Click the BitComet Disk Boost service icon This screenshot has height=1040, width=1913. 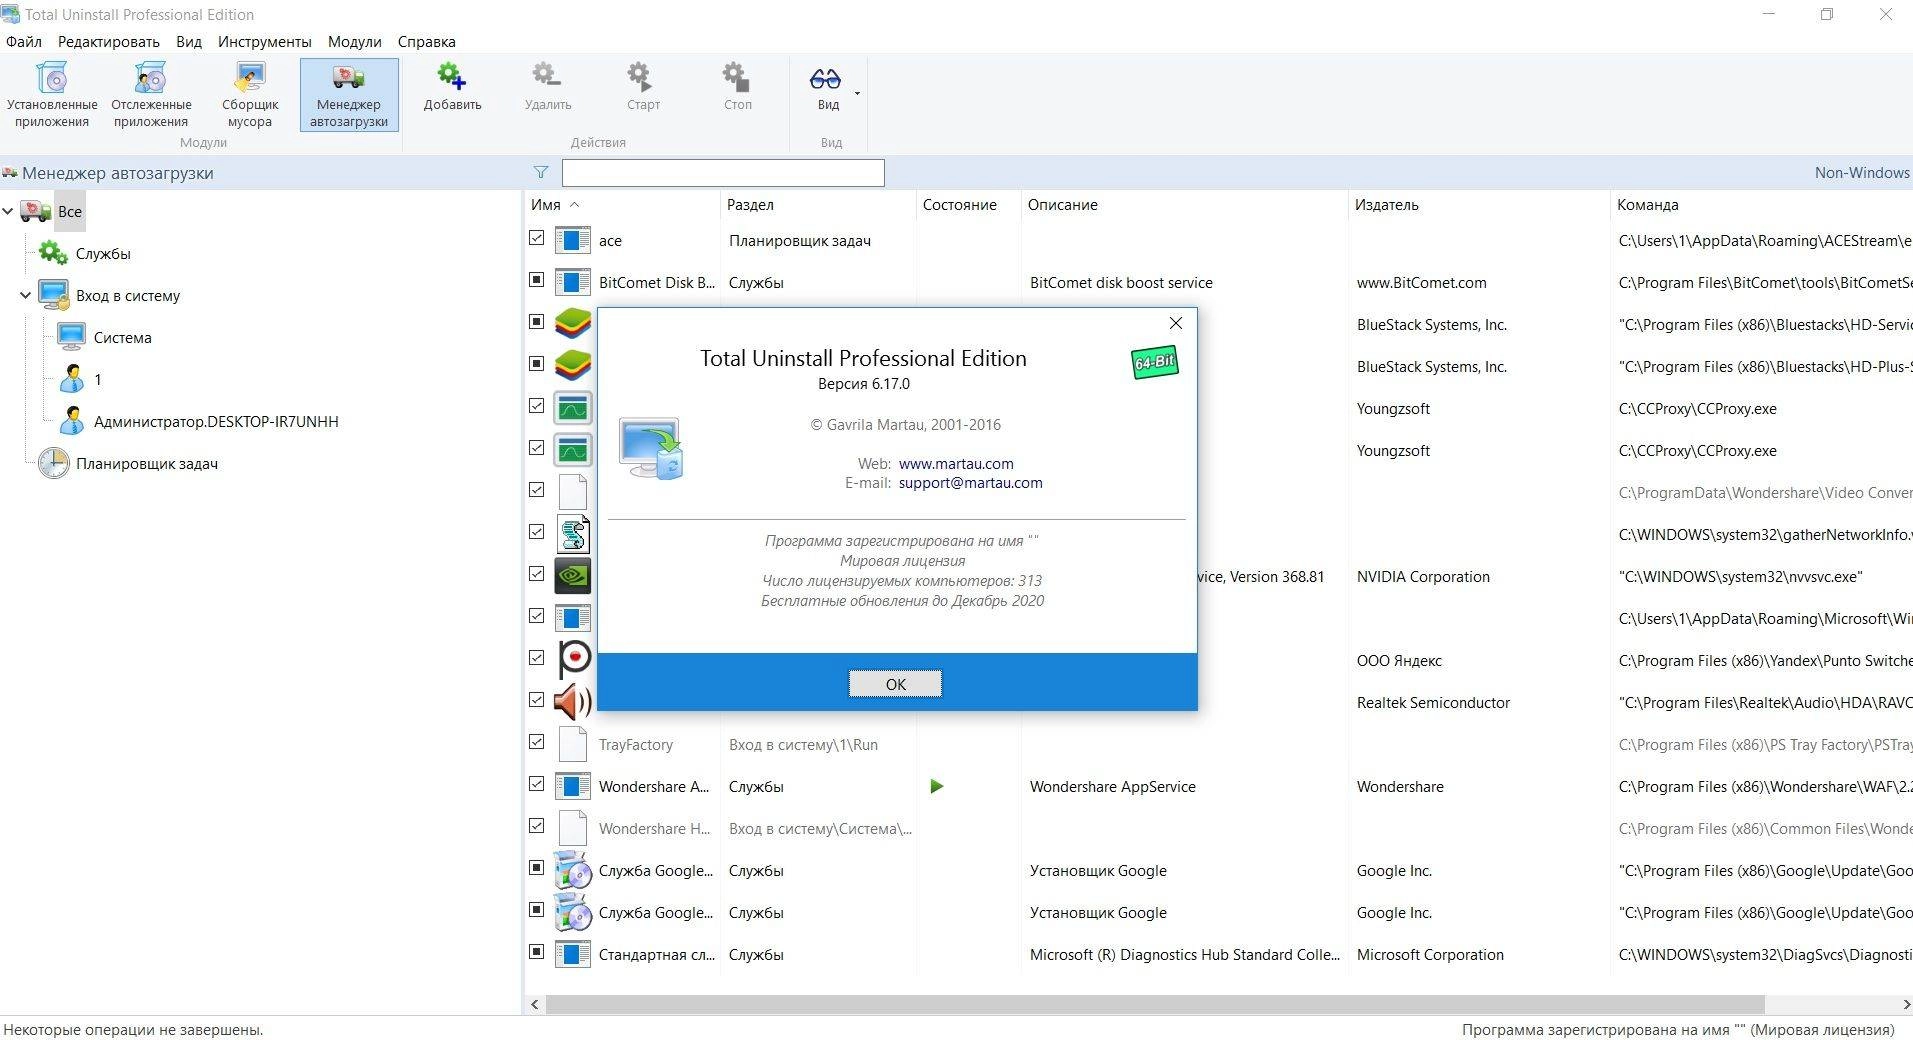click(x=573, y=282)
